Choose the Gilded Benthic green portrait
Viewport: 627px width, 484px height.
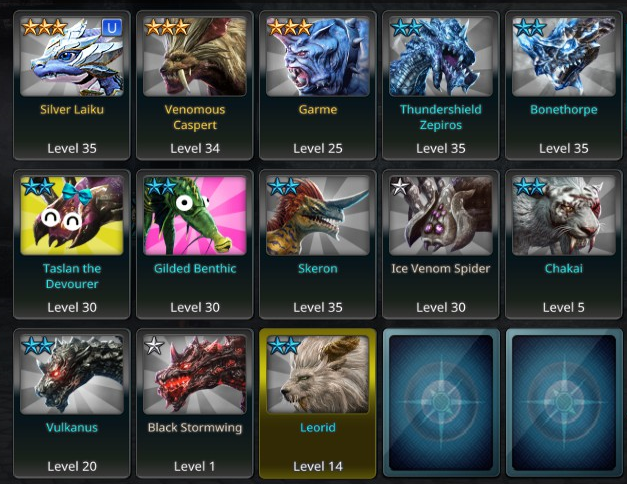click(x=195, y=216)
